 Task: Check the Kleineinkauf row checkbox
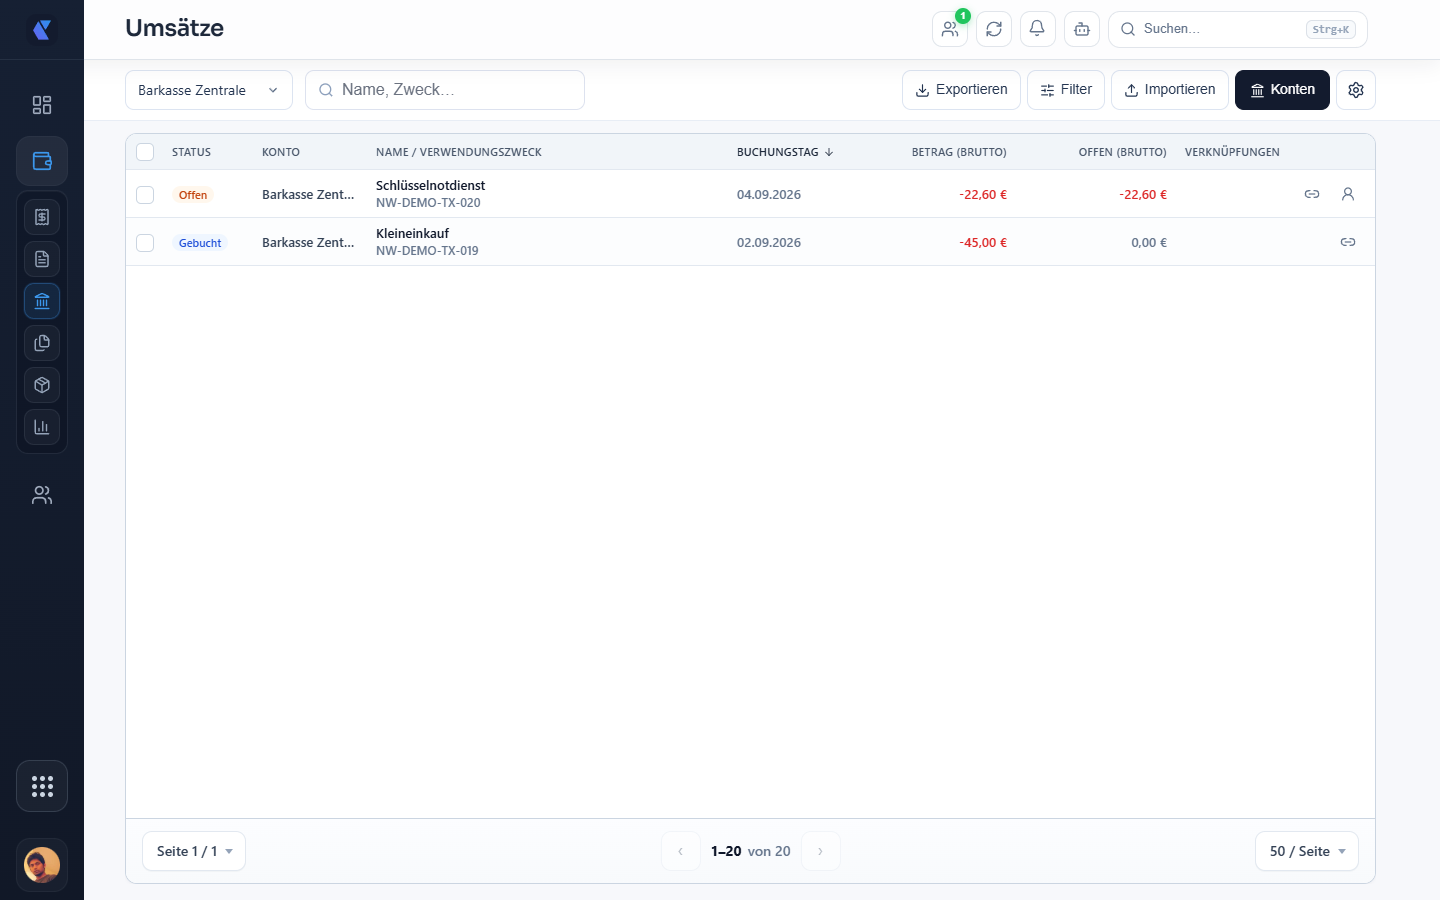145,243
